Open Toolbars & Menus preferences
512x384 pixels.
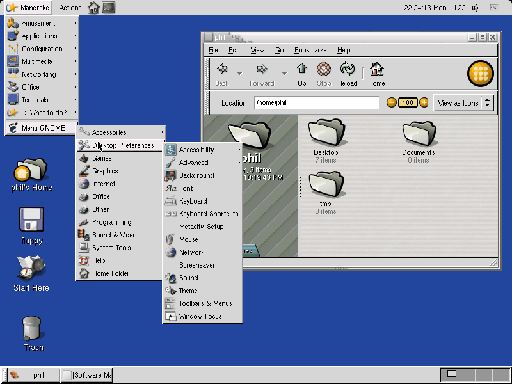[203, 303]
